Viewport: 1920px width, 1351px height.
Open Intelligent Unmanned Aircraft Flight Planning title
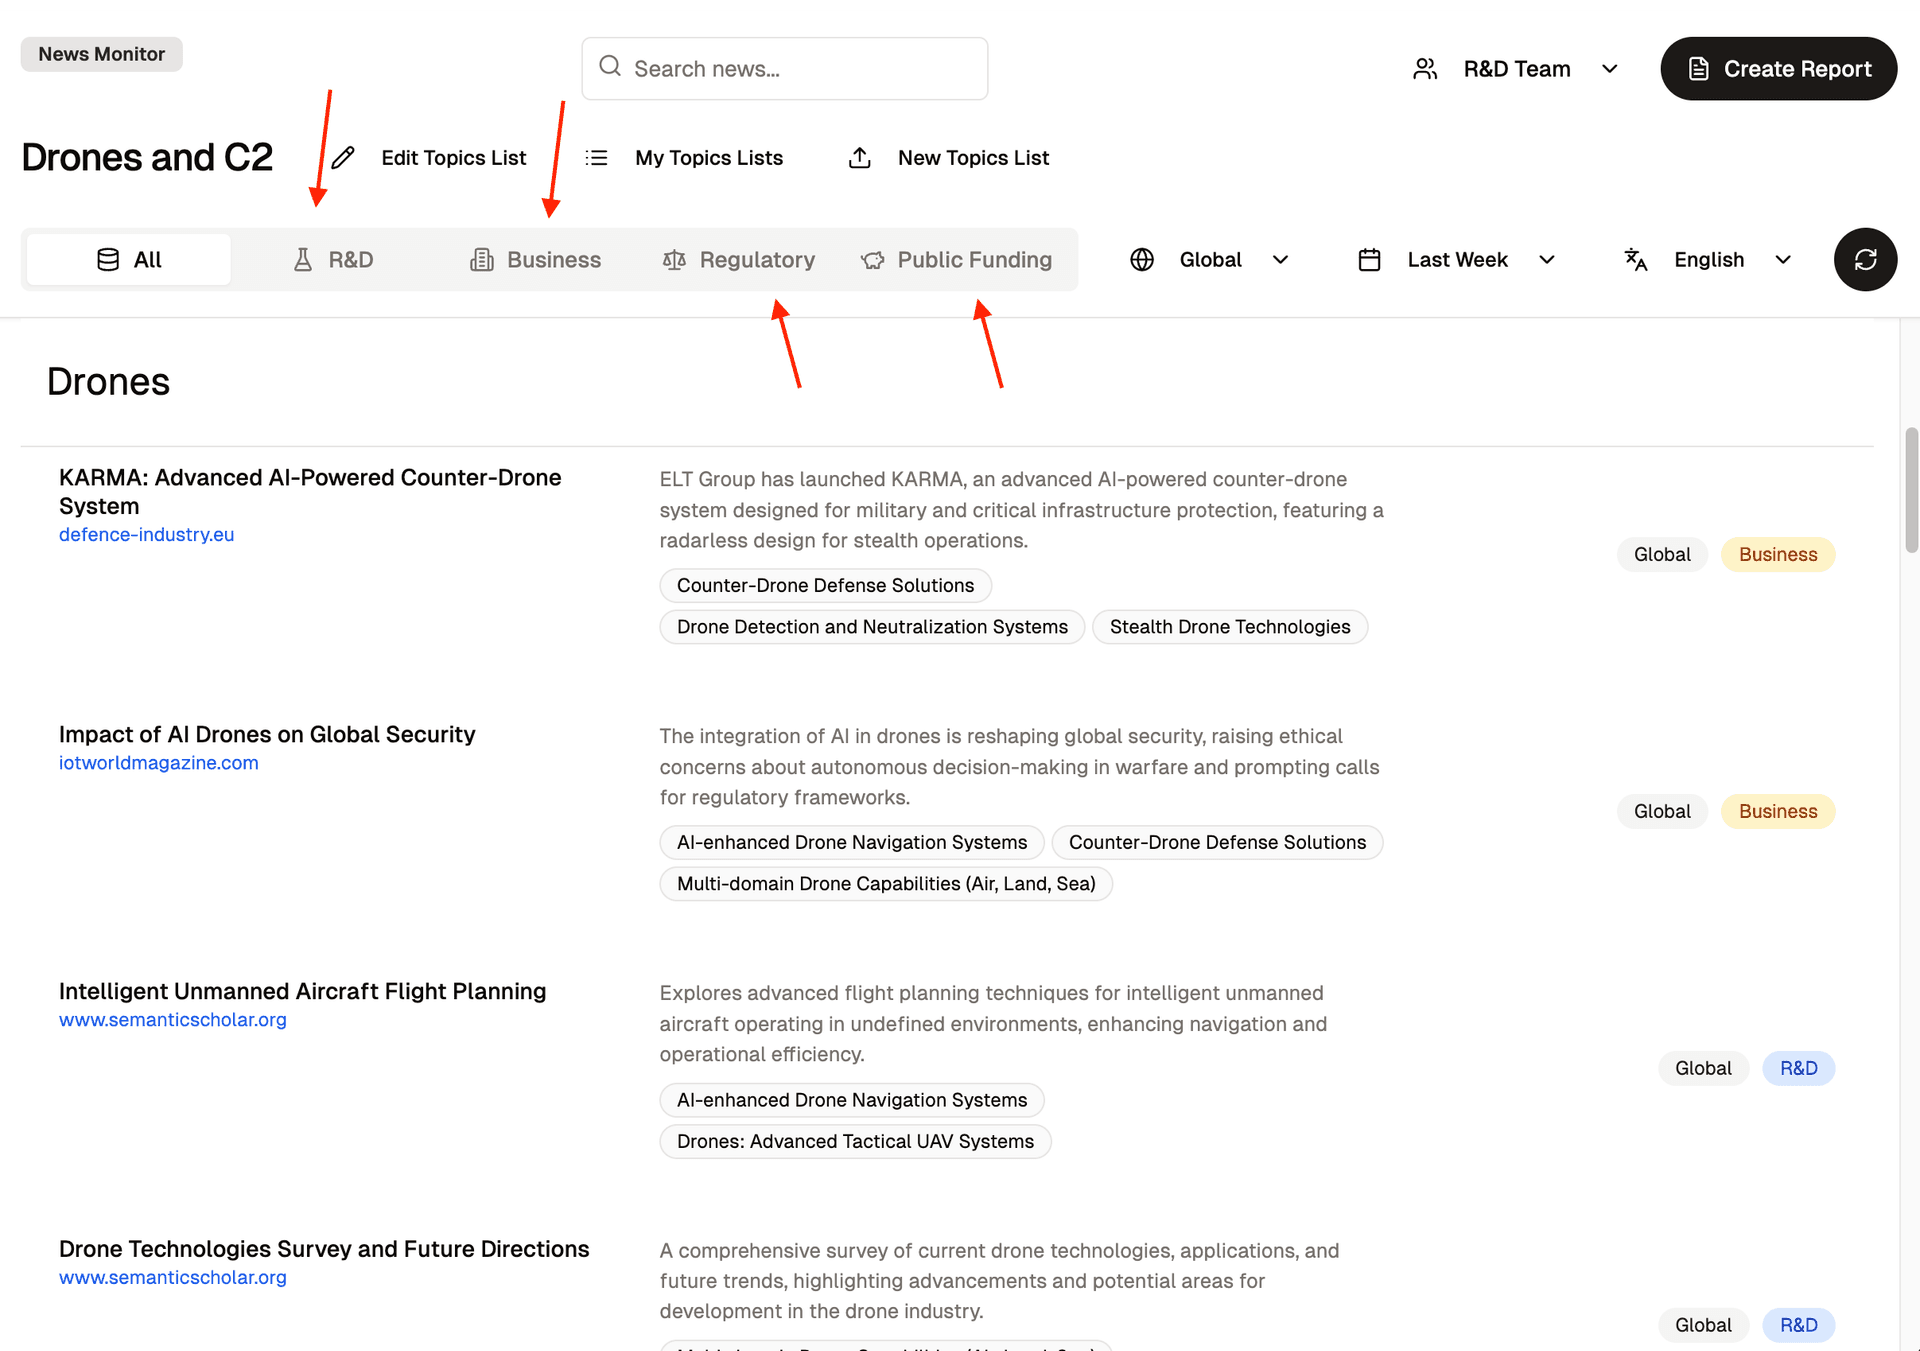[x=302, y=991]
